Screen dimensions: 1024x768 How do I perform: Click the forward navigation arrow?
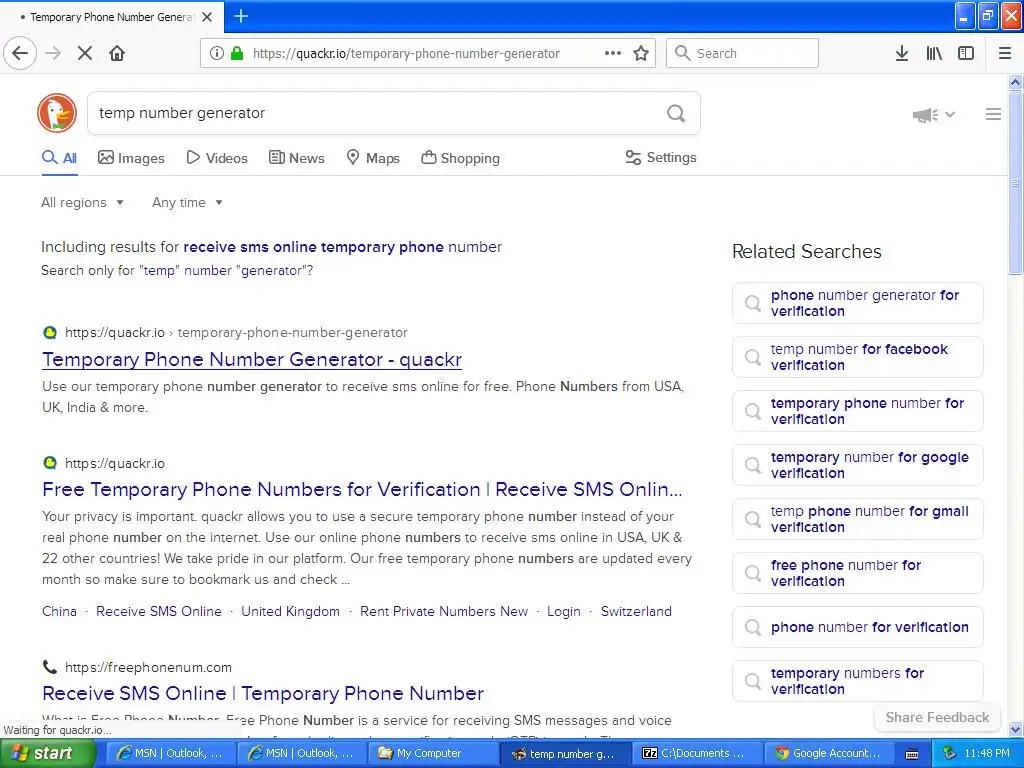(54, 53)
